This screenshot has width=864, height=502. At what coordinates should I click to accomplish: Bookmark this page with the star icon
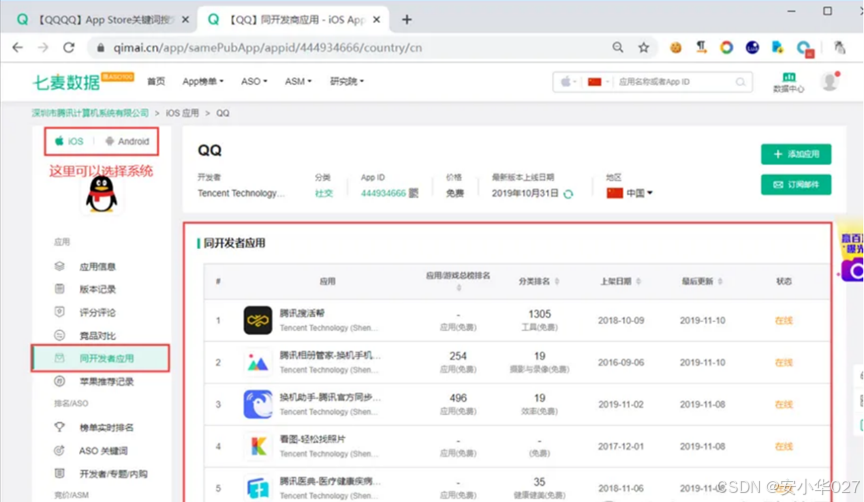[644, 47]
